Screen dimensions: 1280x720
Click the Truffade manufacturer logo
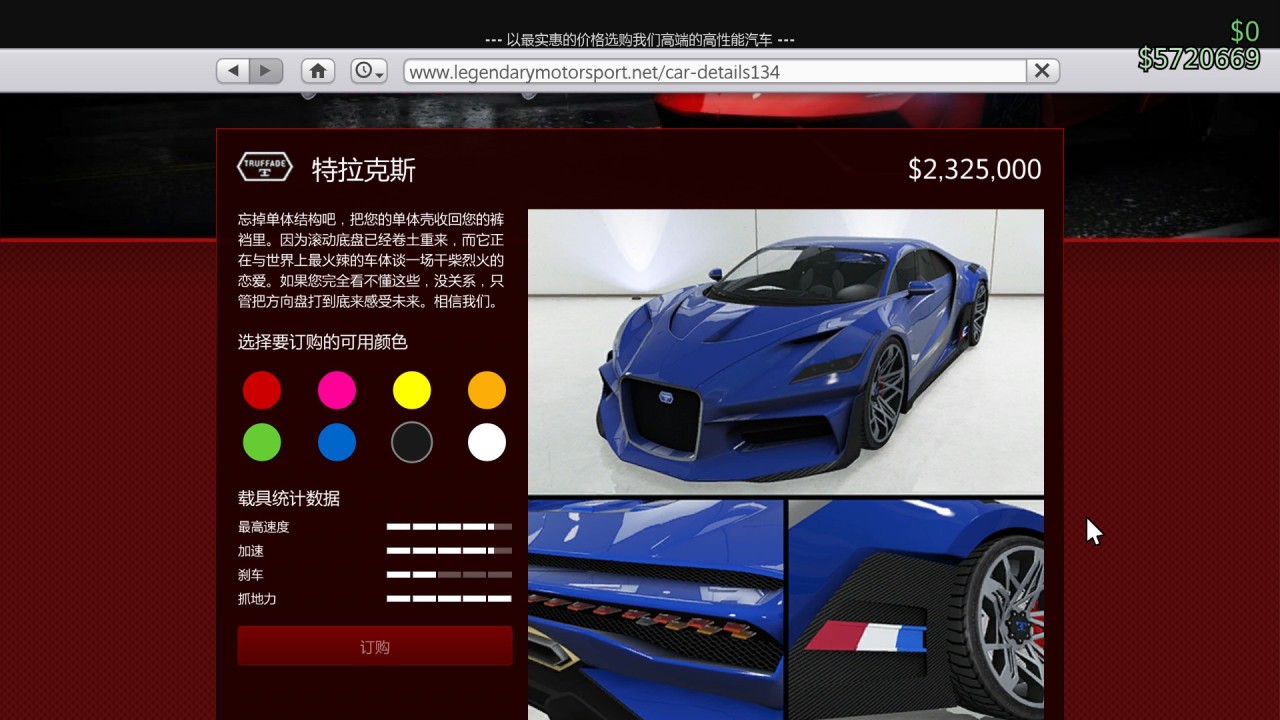click(x=265, y=167)
